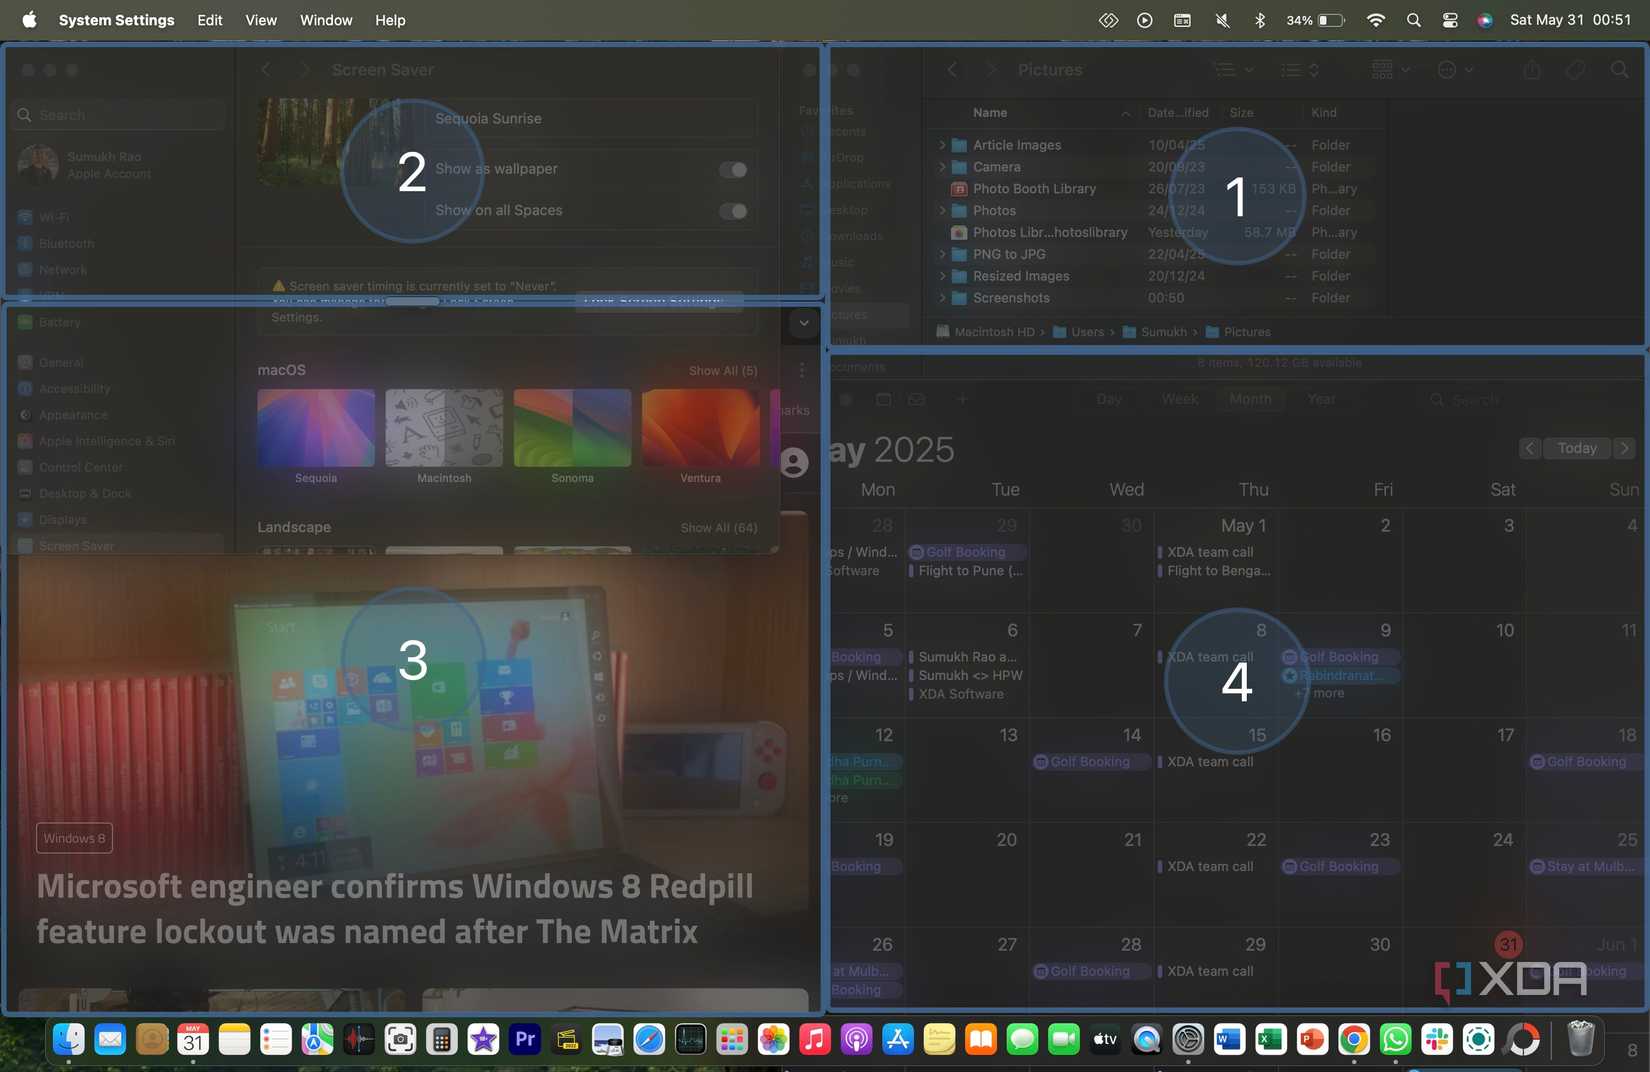Click the Today button in Calendar
The width and height of the screenshot is (1650, 1072).
point(1577,448)
